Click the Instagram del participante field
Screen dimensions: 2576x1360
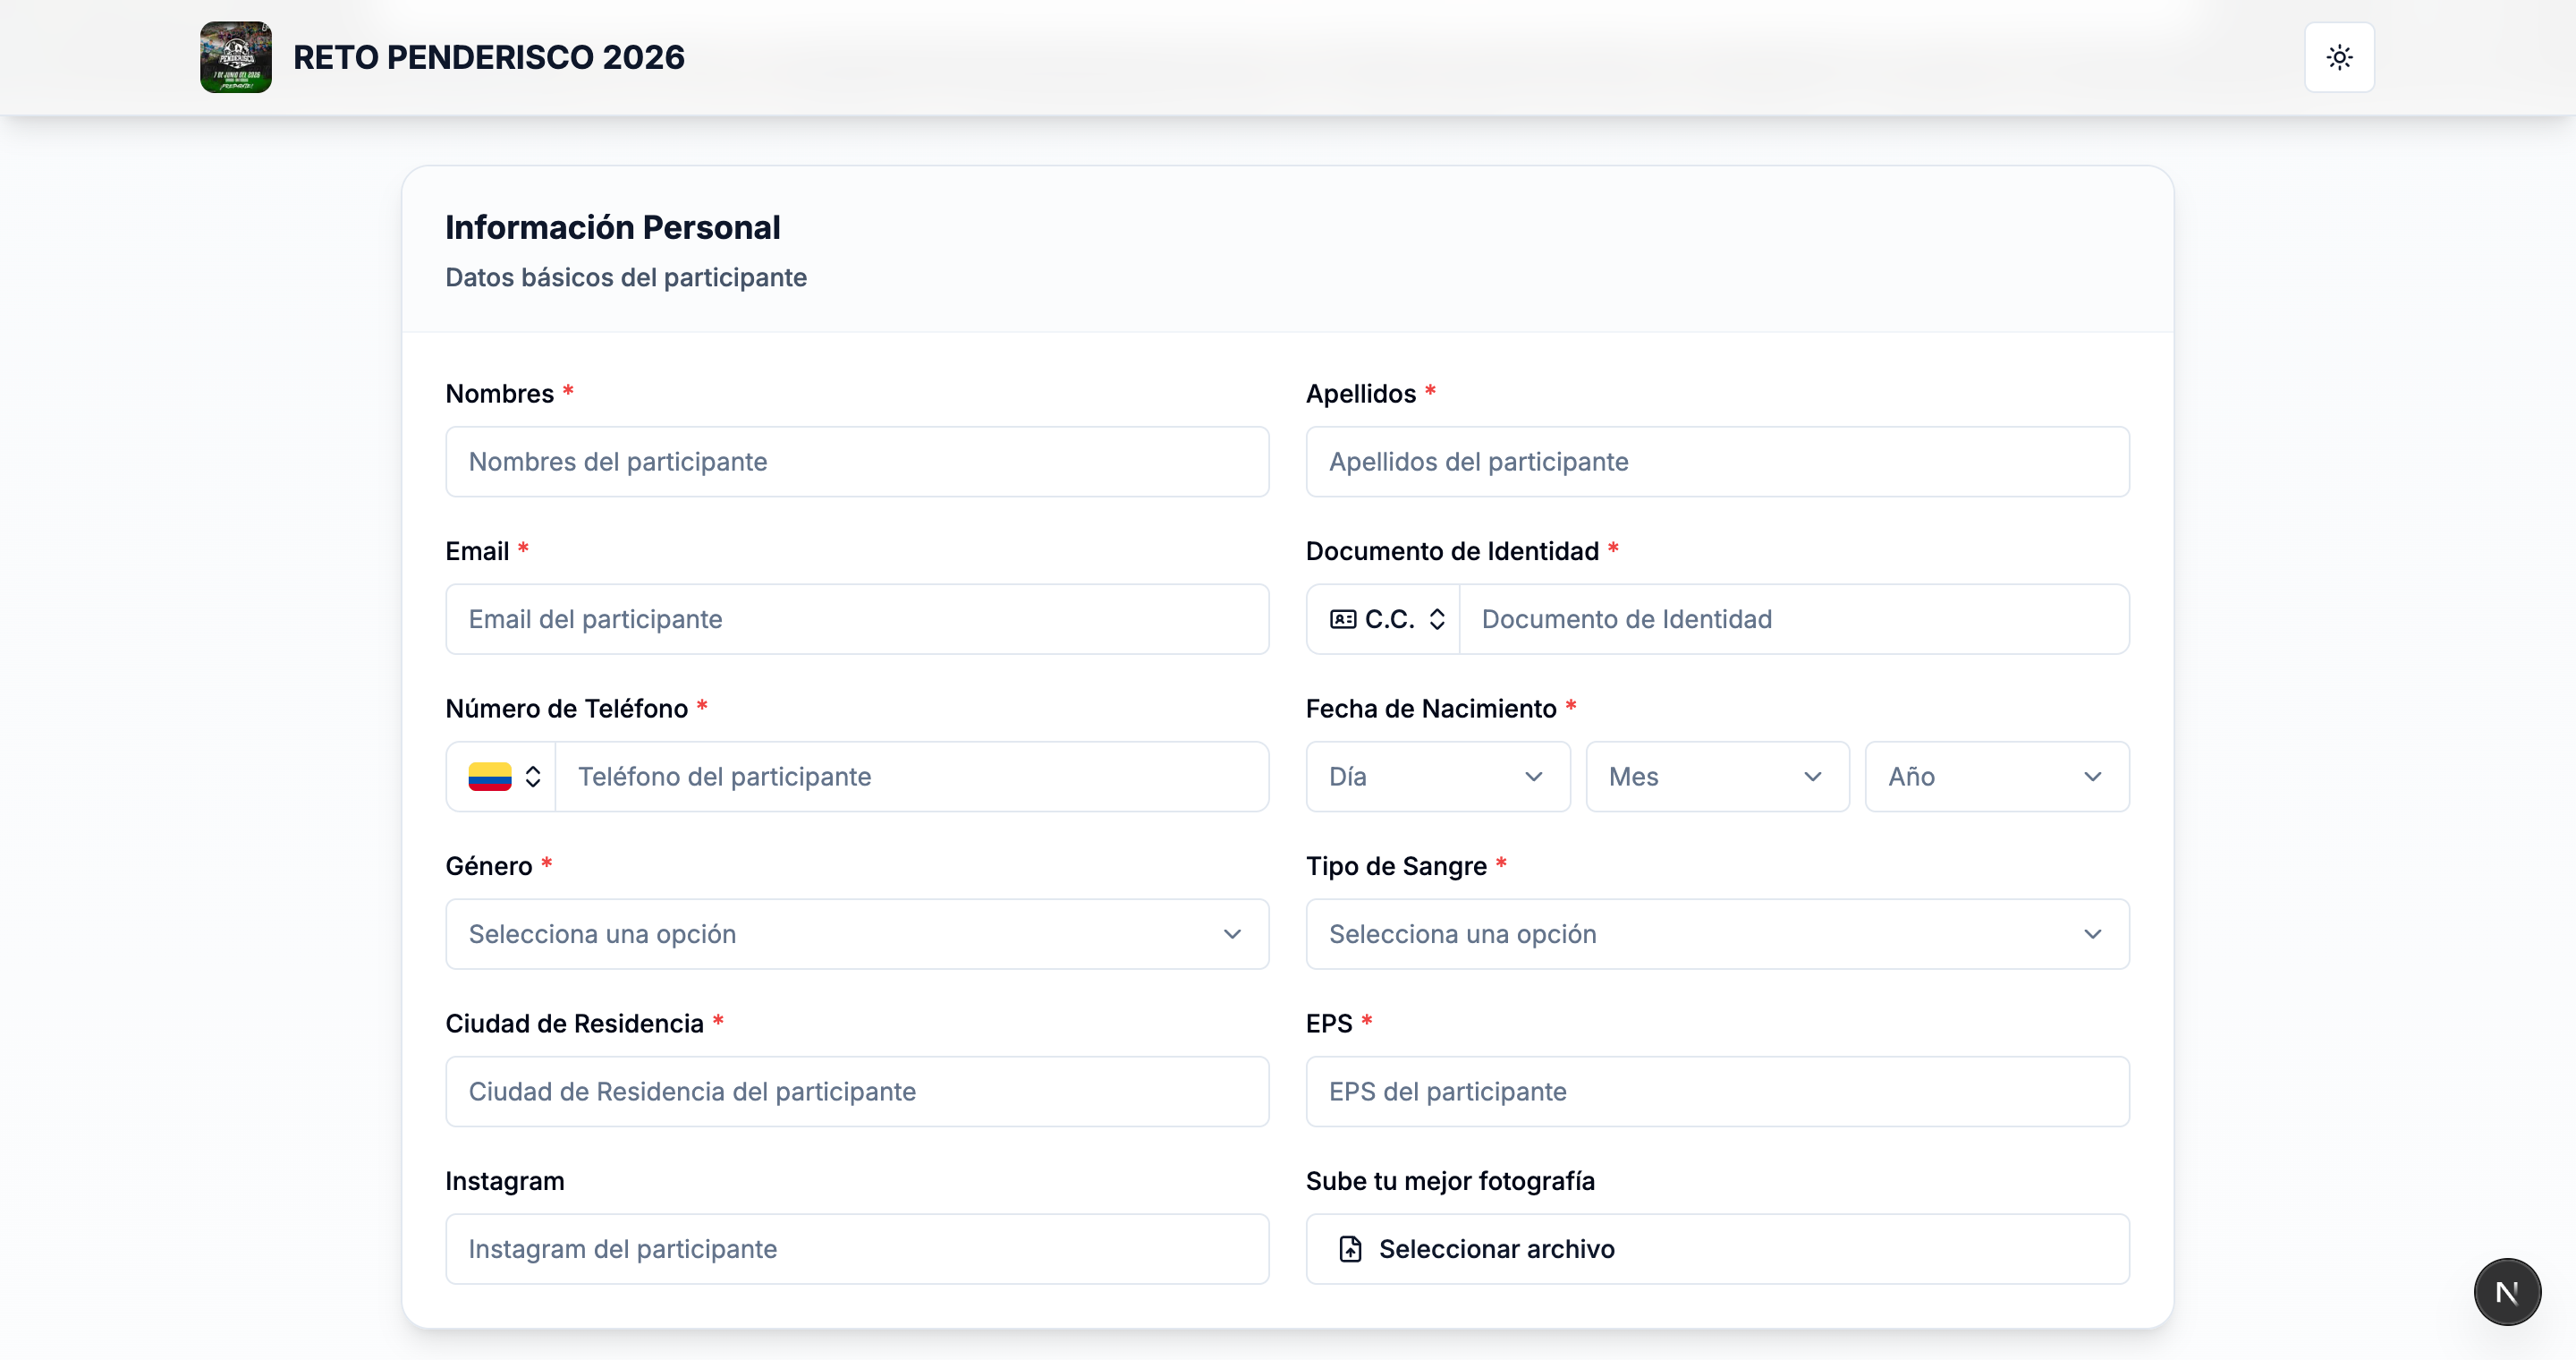point(857,1249)
